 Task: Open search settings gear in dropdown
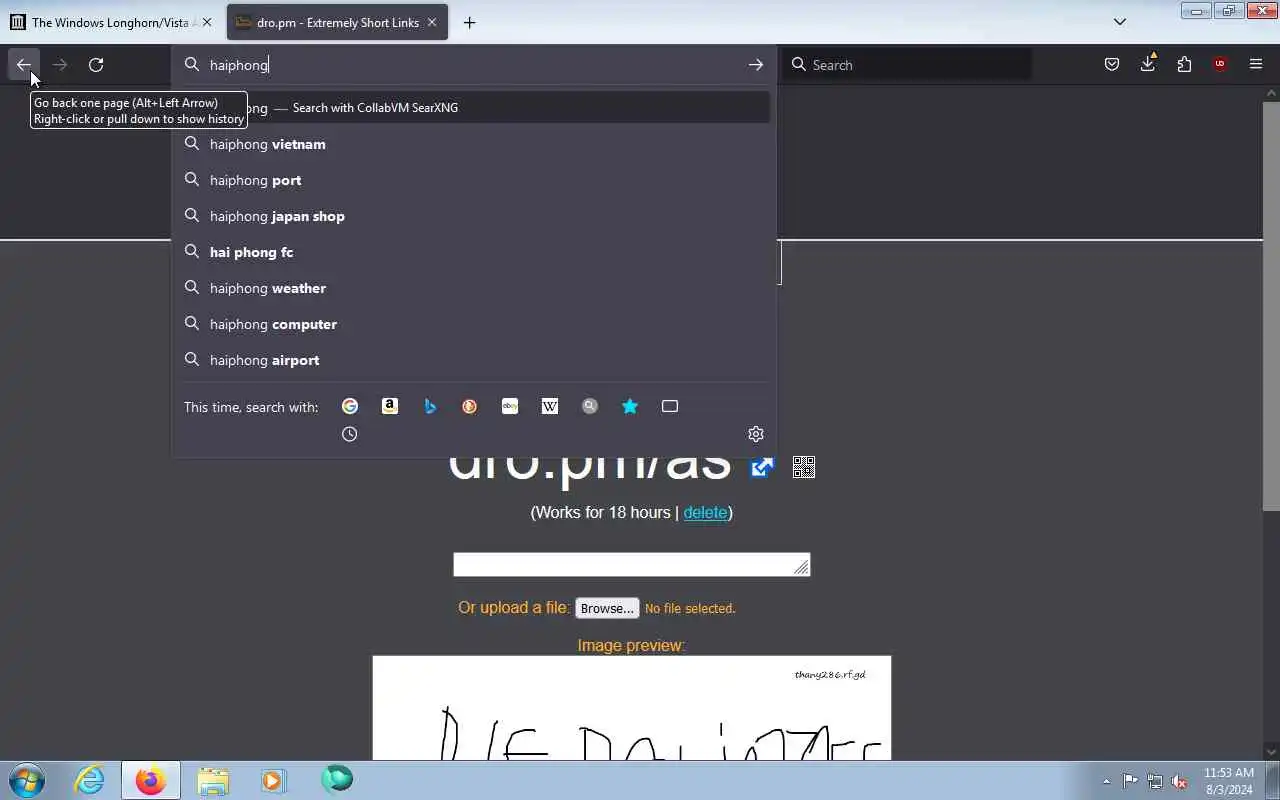pos(756,434)
